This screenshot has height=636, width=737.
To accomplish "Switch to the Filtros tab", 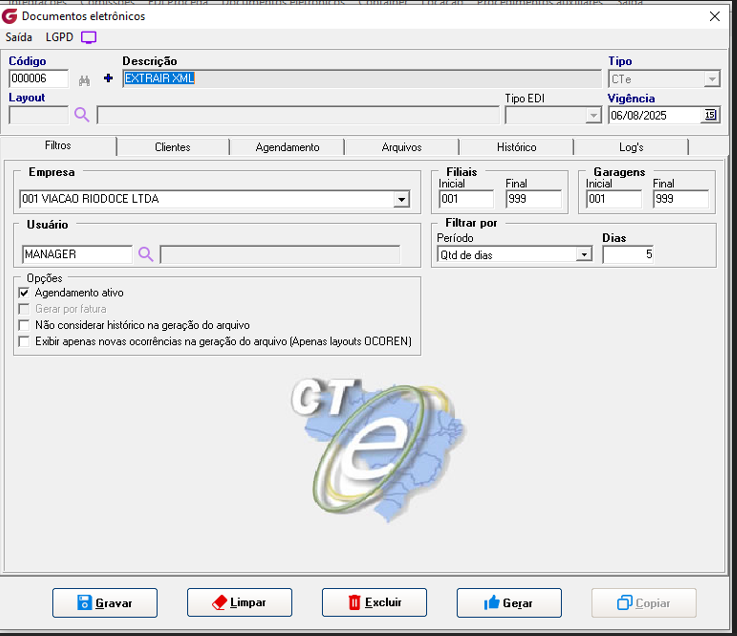I will [58, 146].
